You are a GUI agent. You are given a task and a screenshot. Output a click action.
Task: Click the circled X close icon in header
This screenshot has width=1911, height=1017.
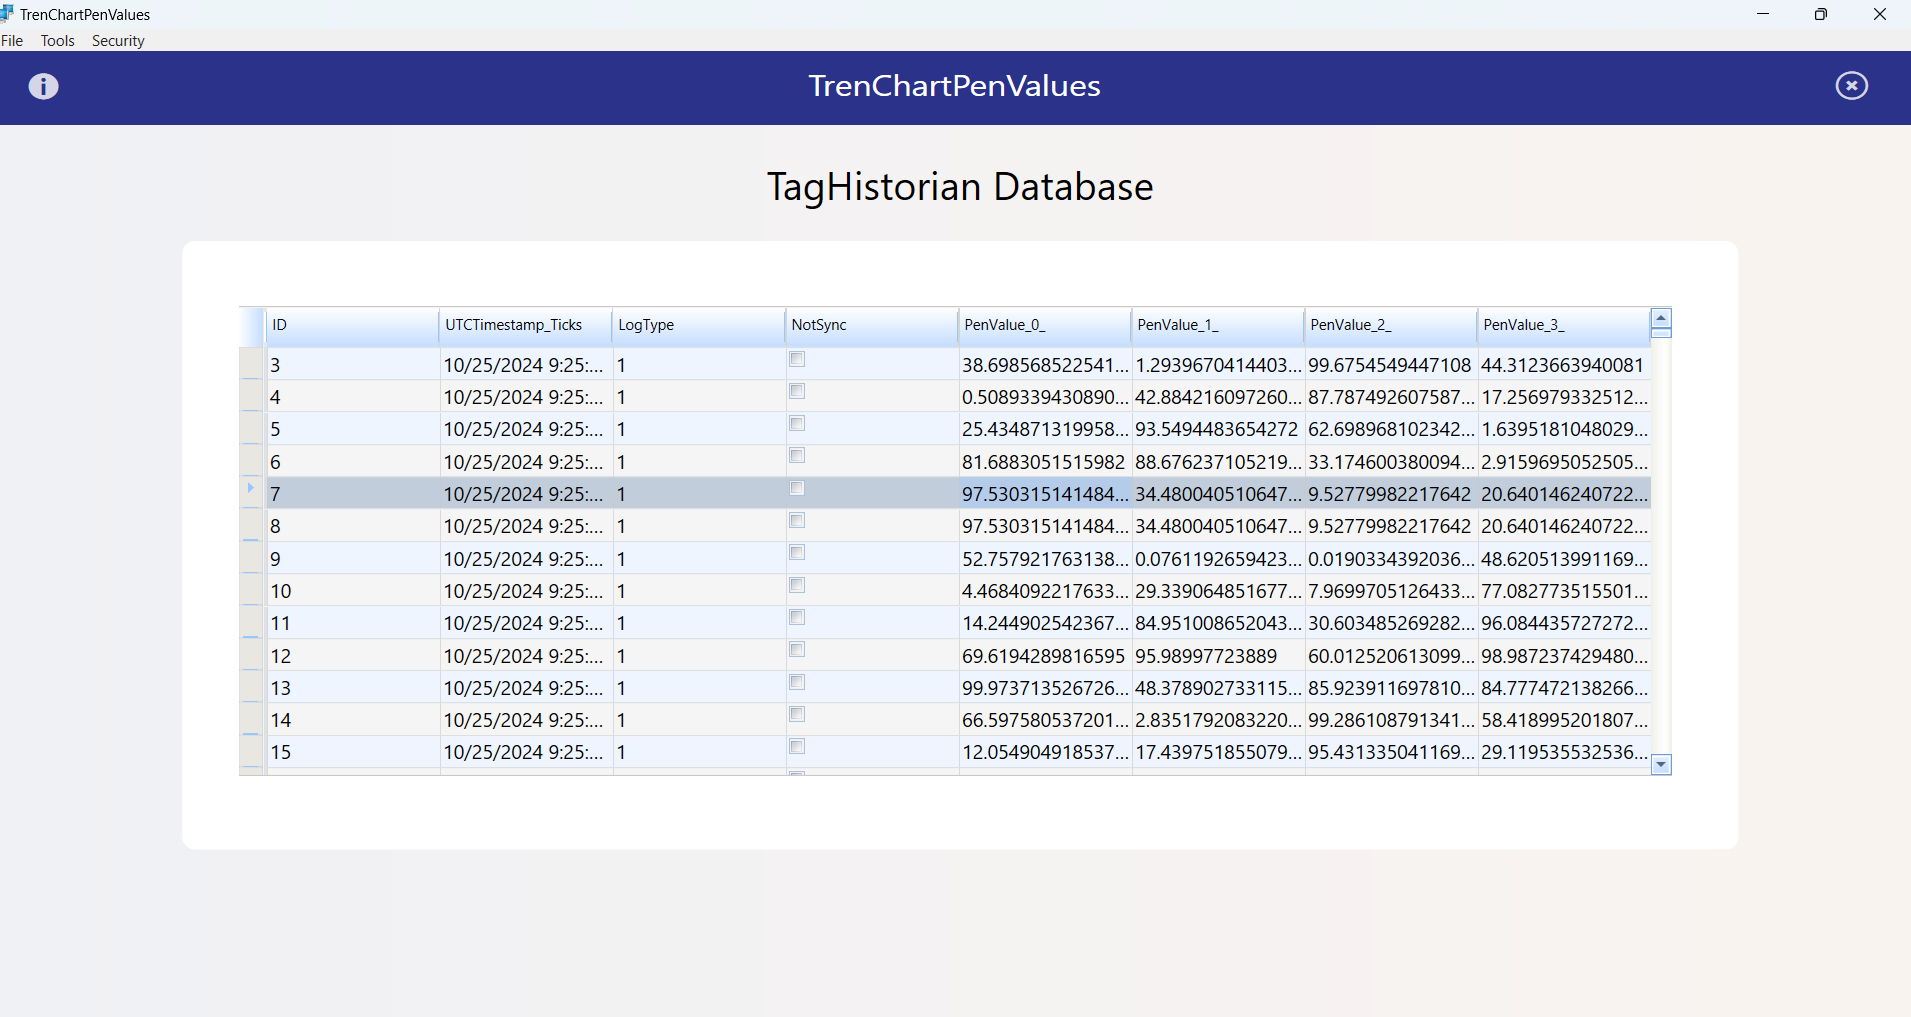click(x=1851, y=86)
